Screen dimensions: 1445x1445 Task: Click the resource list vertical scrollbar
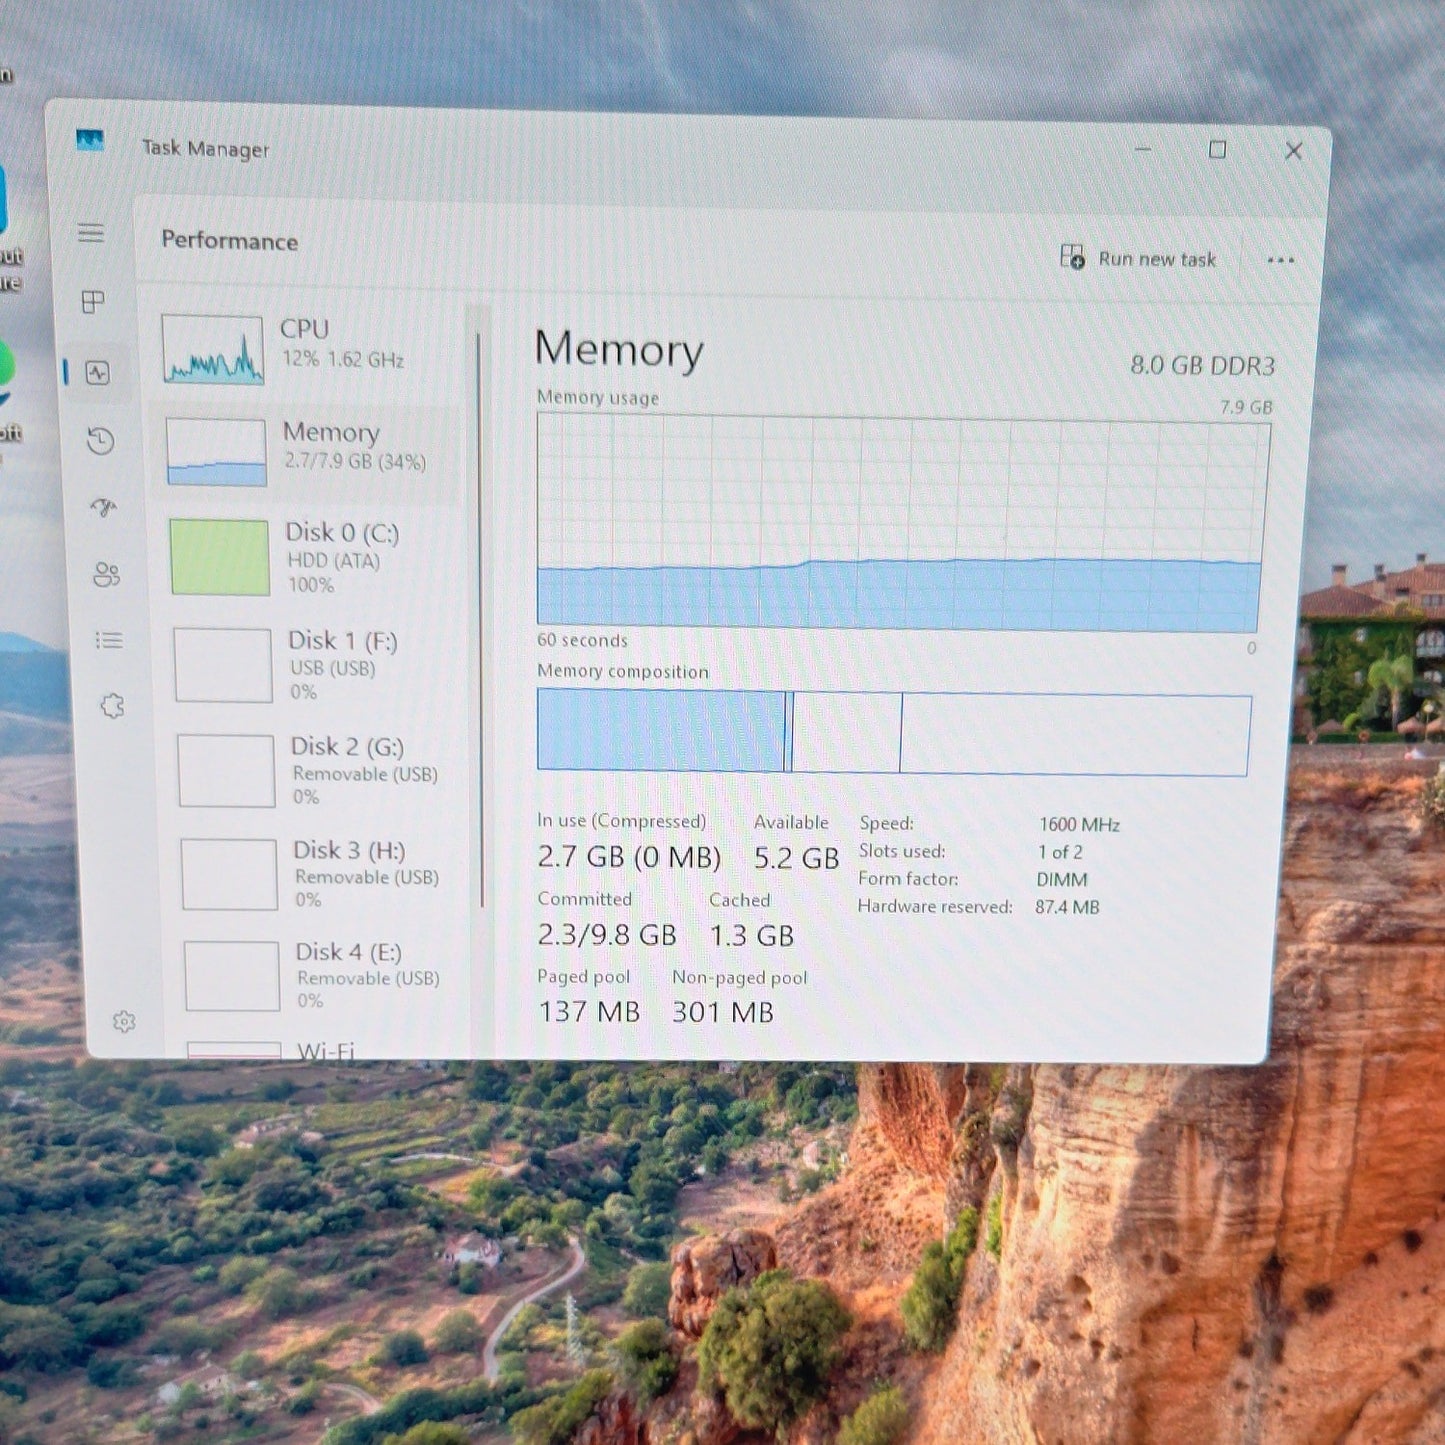480,620
